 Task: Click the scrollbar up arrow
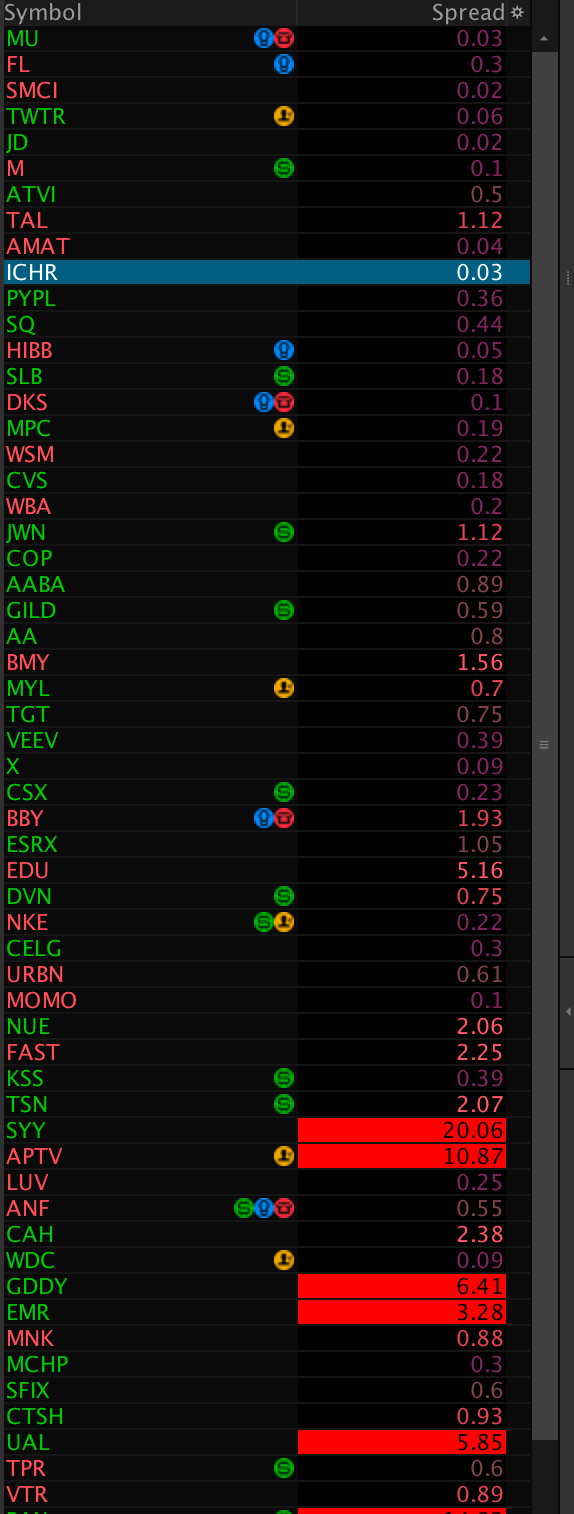coord(544,38)
